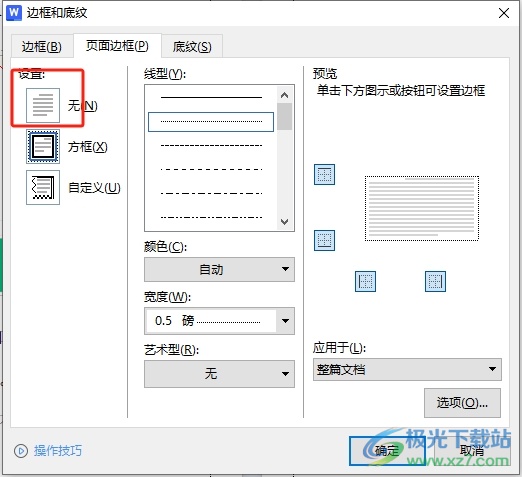Viewport: 522px width, 477px height.
Task: Open the 艺术型 art style dropdown
Action: click(219, 374)
